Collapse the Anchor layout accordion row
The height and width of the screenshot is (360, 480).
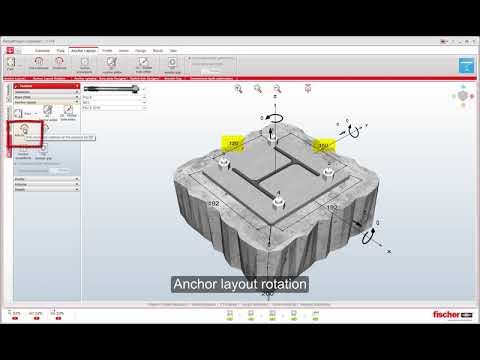(46, 102)
